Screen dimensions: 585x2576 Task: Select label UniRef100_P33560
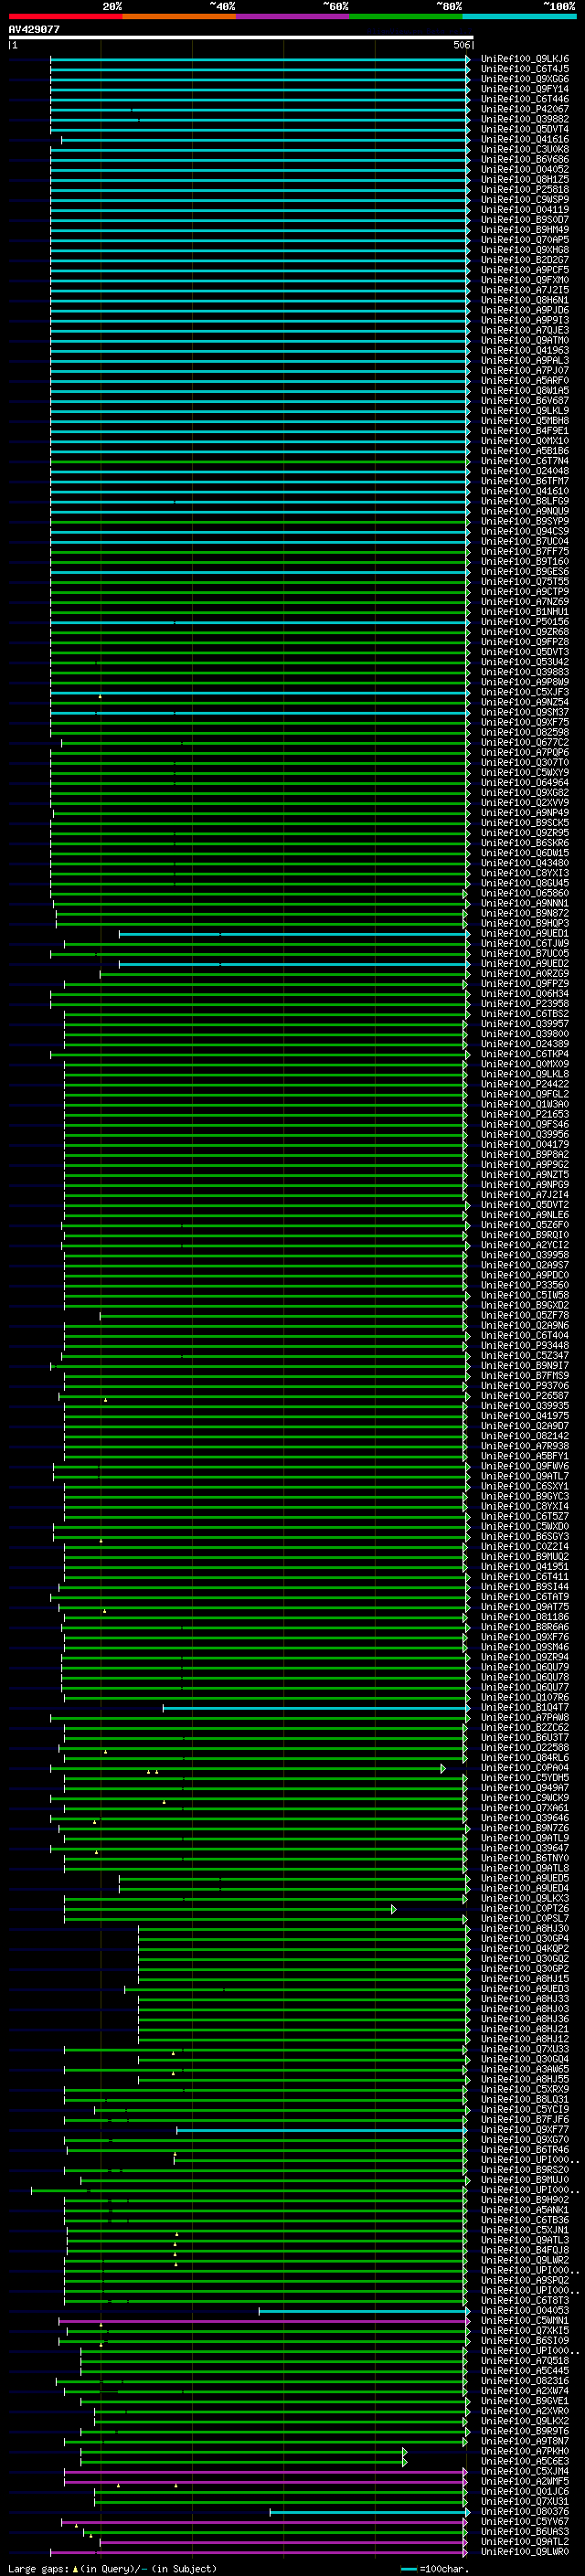(525, 1285)
